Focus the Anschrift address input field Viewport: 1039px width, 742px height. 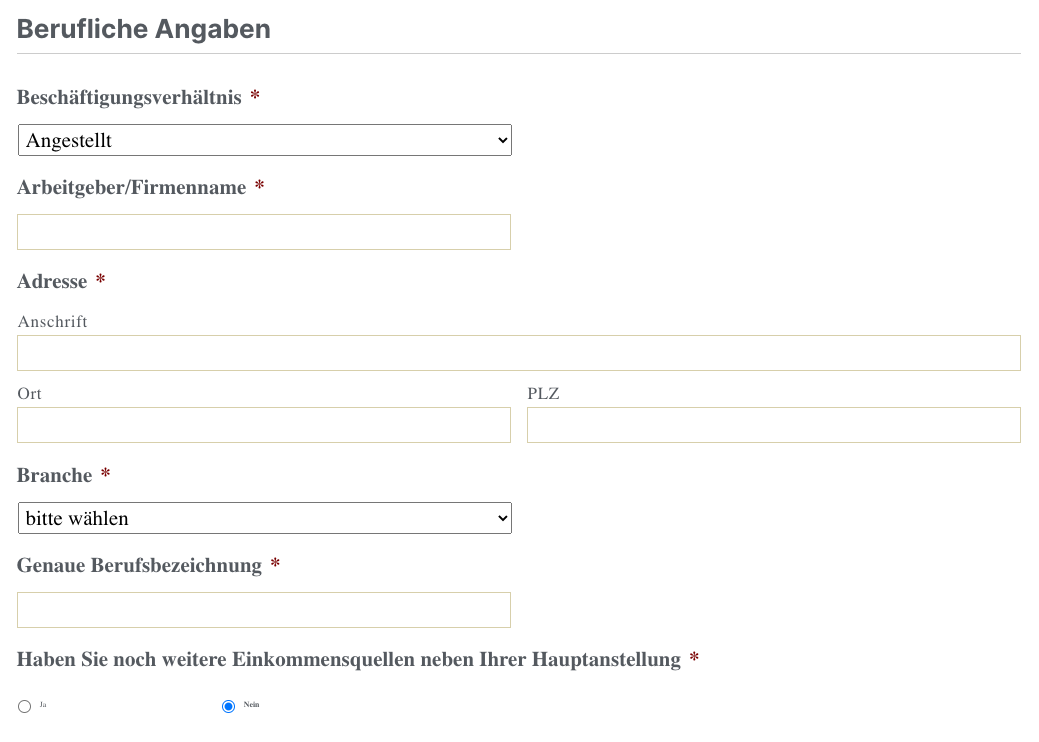coord(518,353)
